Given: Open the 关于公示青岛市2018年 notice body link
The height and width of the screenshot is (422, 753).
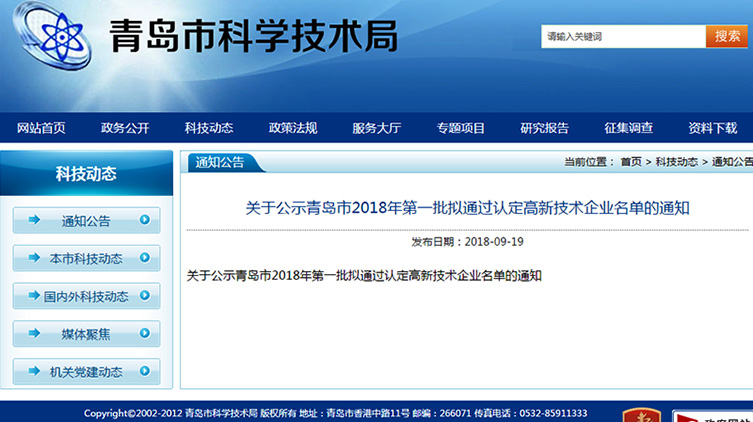Looking at the screenshot, I should point(364,275).
